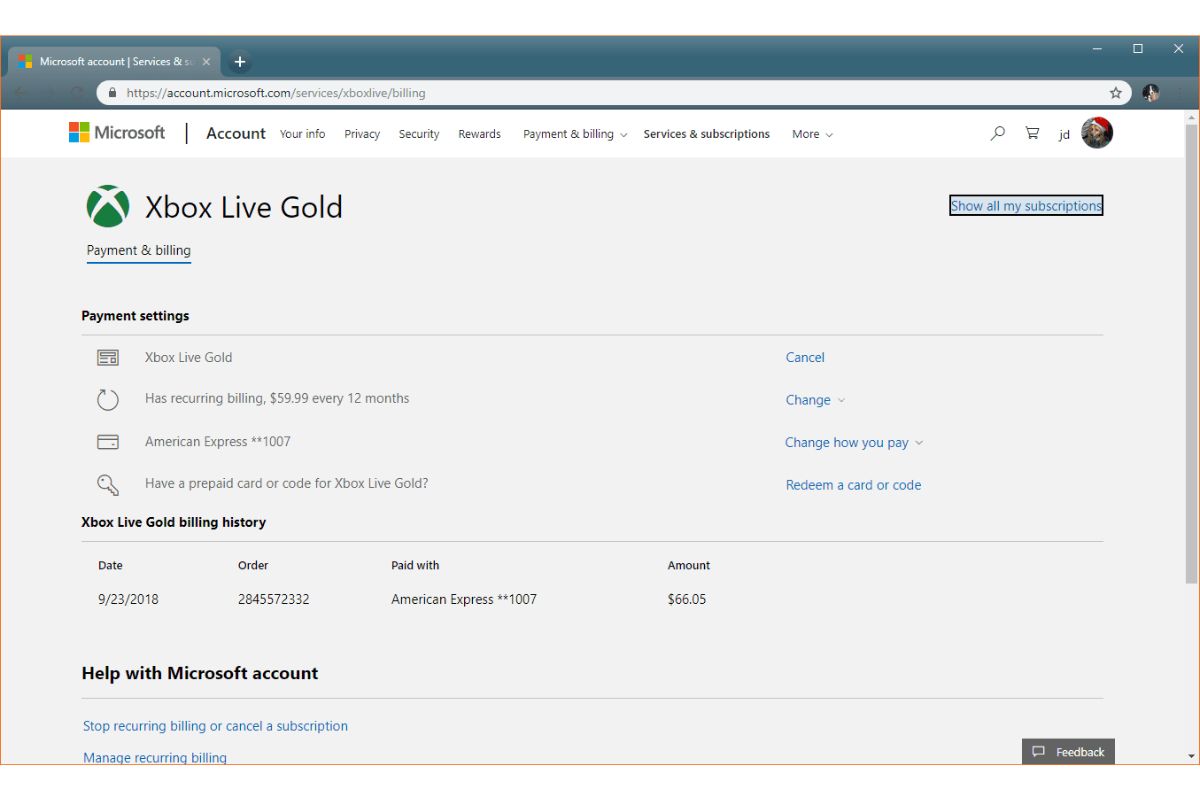
Task: Open search with the magnifier icon
Action: [x=997, y=133]
